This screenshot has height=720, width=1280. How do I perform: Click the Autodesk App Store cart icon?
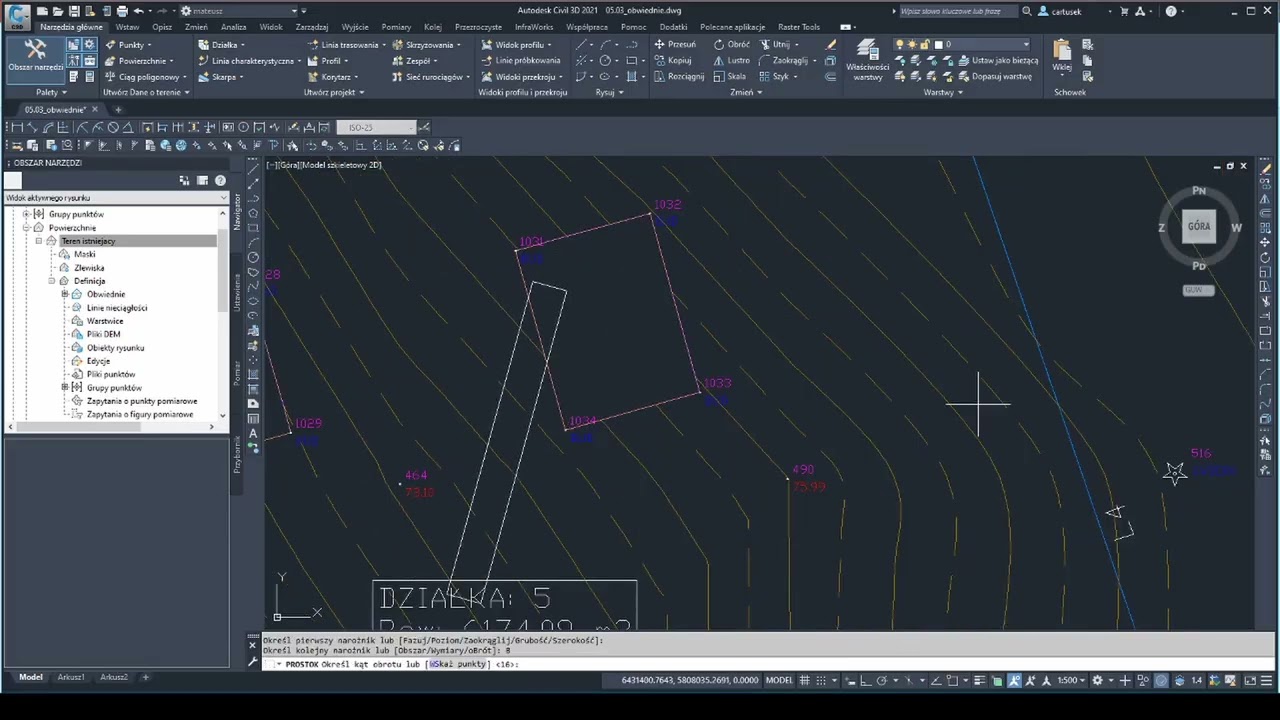coord(1126,11)
